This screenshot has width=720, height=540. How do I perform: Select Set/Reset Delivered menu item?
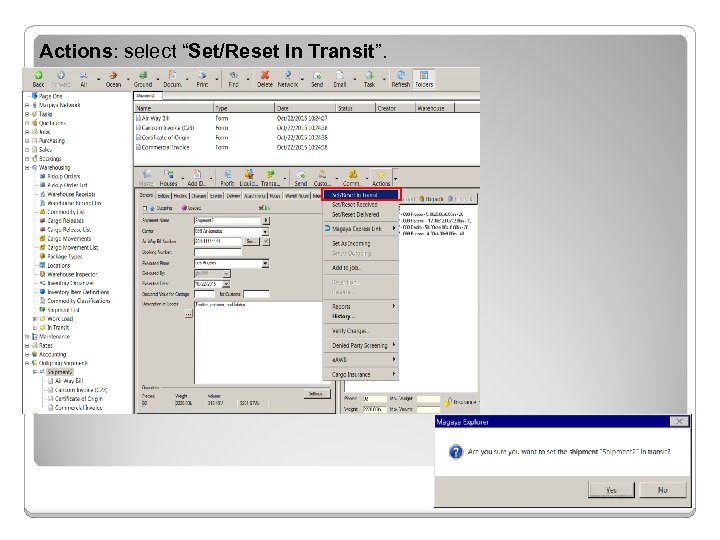click(x=360, y=214)
